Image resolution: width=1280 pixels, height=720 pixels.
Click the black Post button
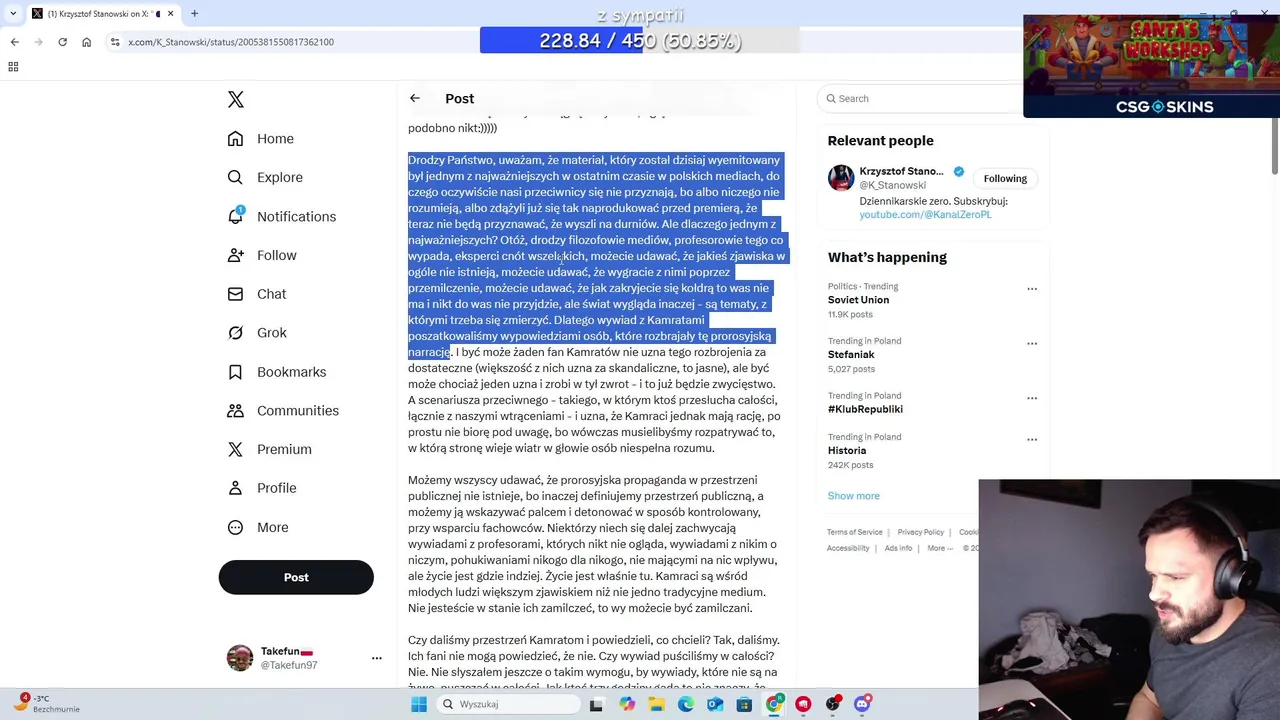pos(296,577)
